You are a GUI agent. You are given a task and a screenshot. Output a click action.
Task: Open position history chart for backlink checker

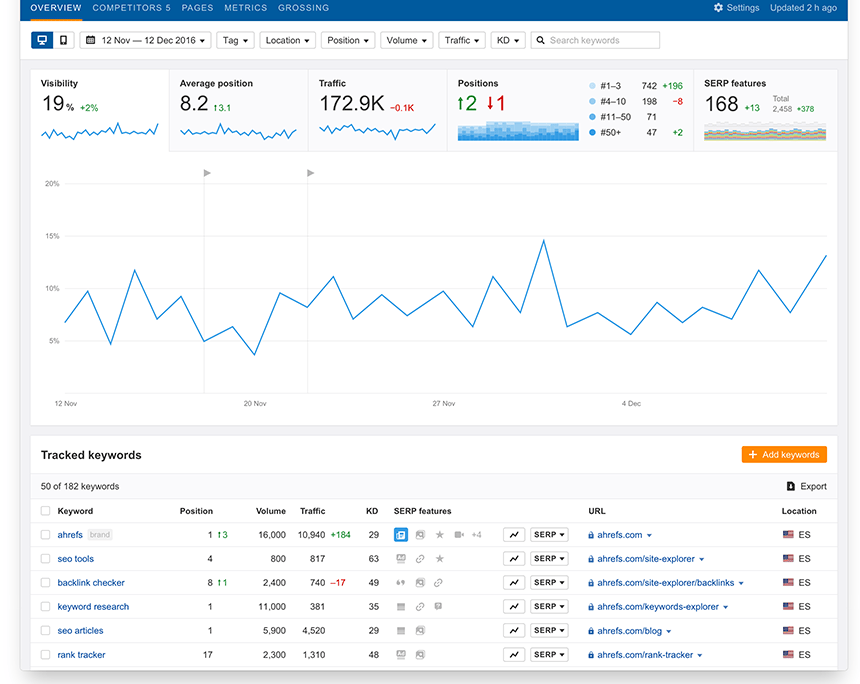click(514, 583)
